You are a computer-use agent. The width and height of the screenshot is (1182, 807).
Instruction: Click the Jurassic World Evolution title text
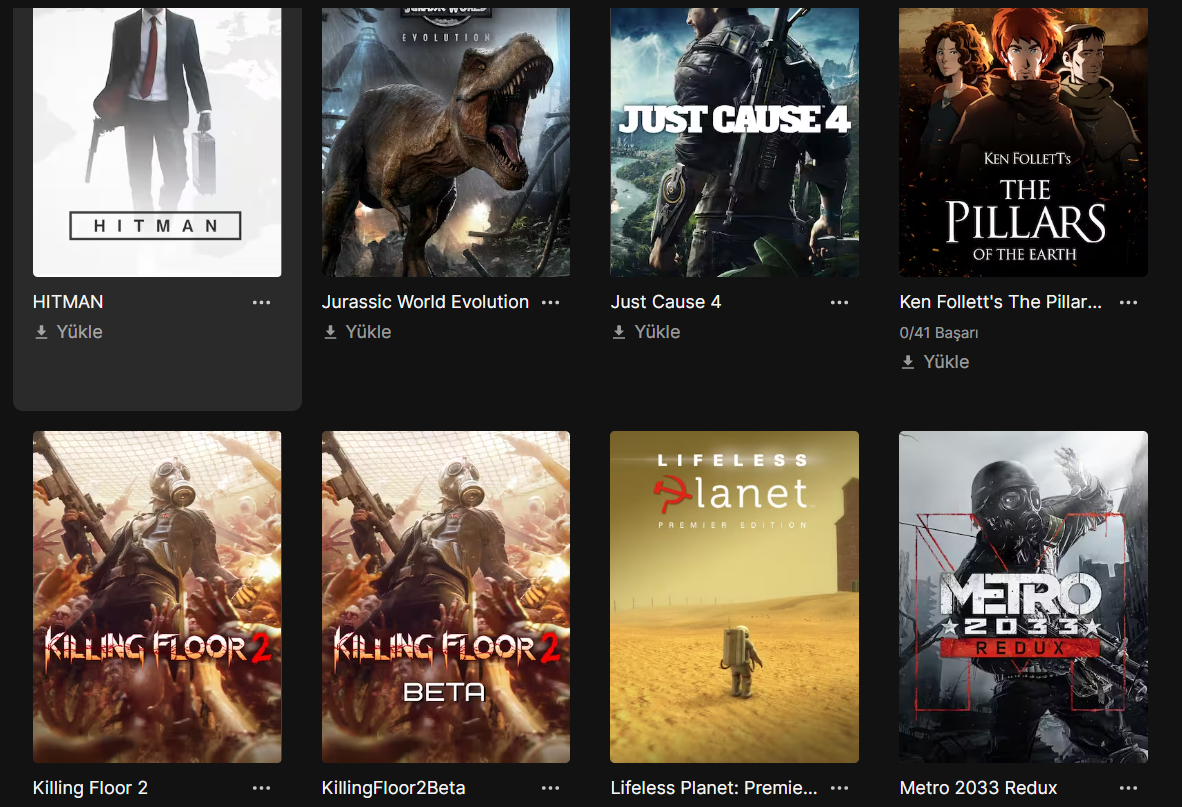pos(425,302)
